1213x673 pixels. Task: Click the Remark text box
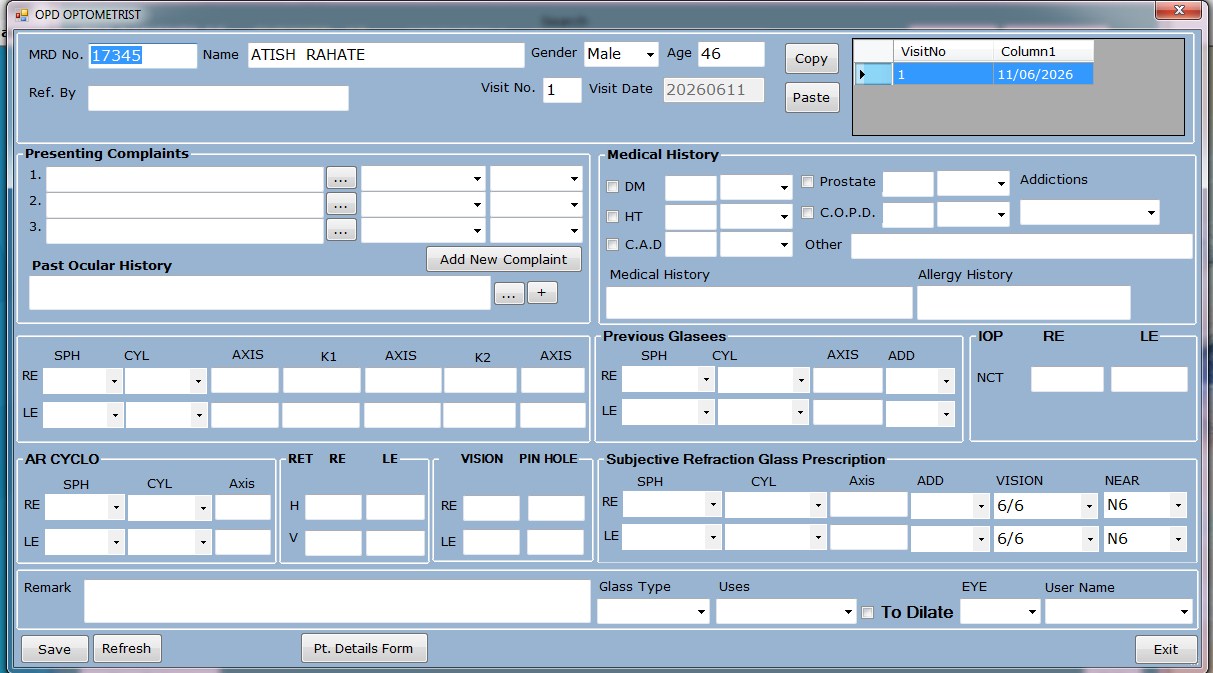point(337,600)
